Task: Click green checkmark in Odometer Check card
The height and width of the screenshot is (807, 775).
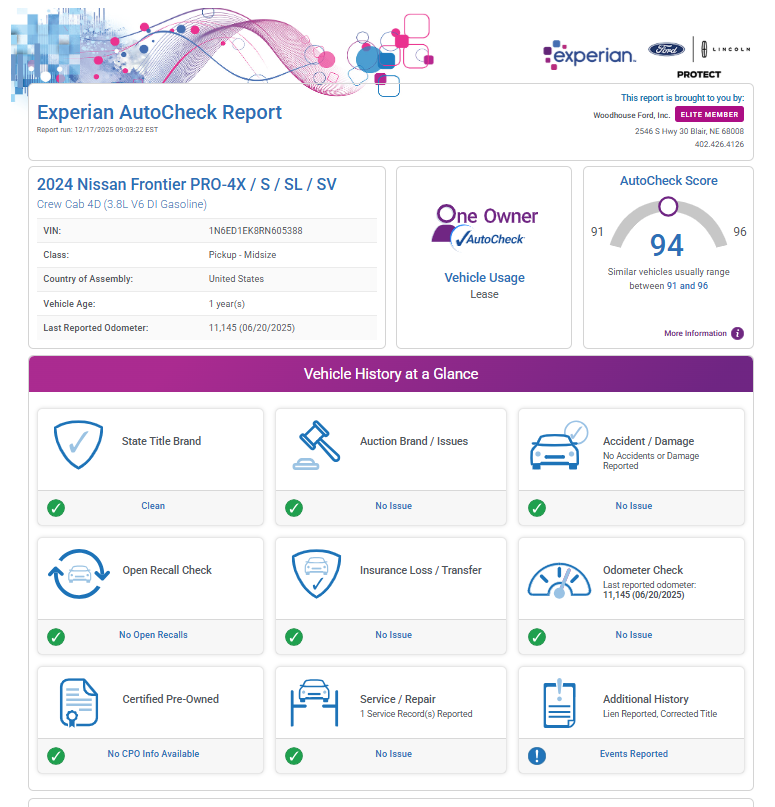Action: coord(537,637)
